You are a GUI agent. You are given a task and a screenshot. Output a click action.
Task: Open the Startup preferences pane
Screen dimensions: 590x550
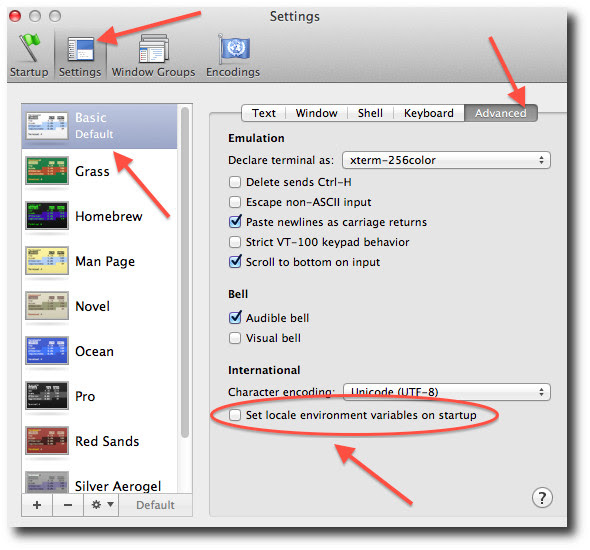[29, 55]
